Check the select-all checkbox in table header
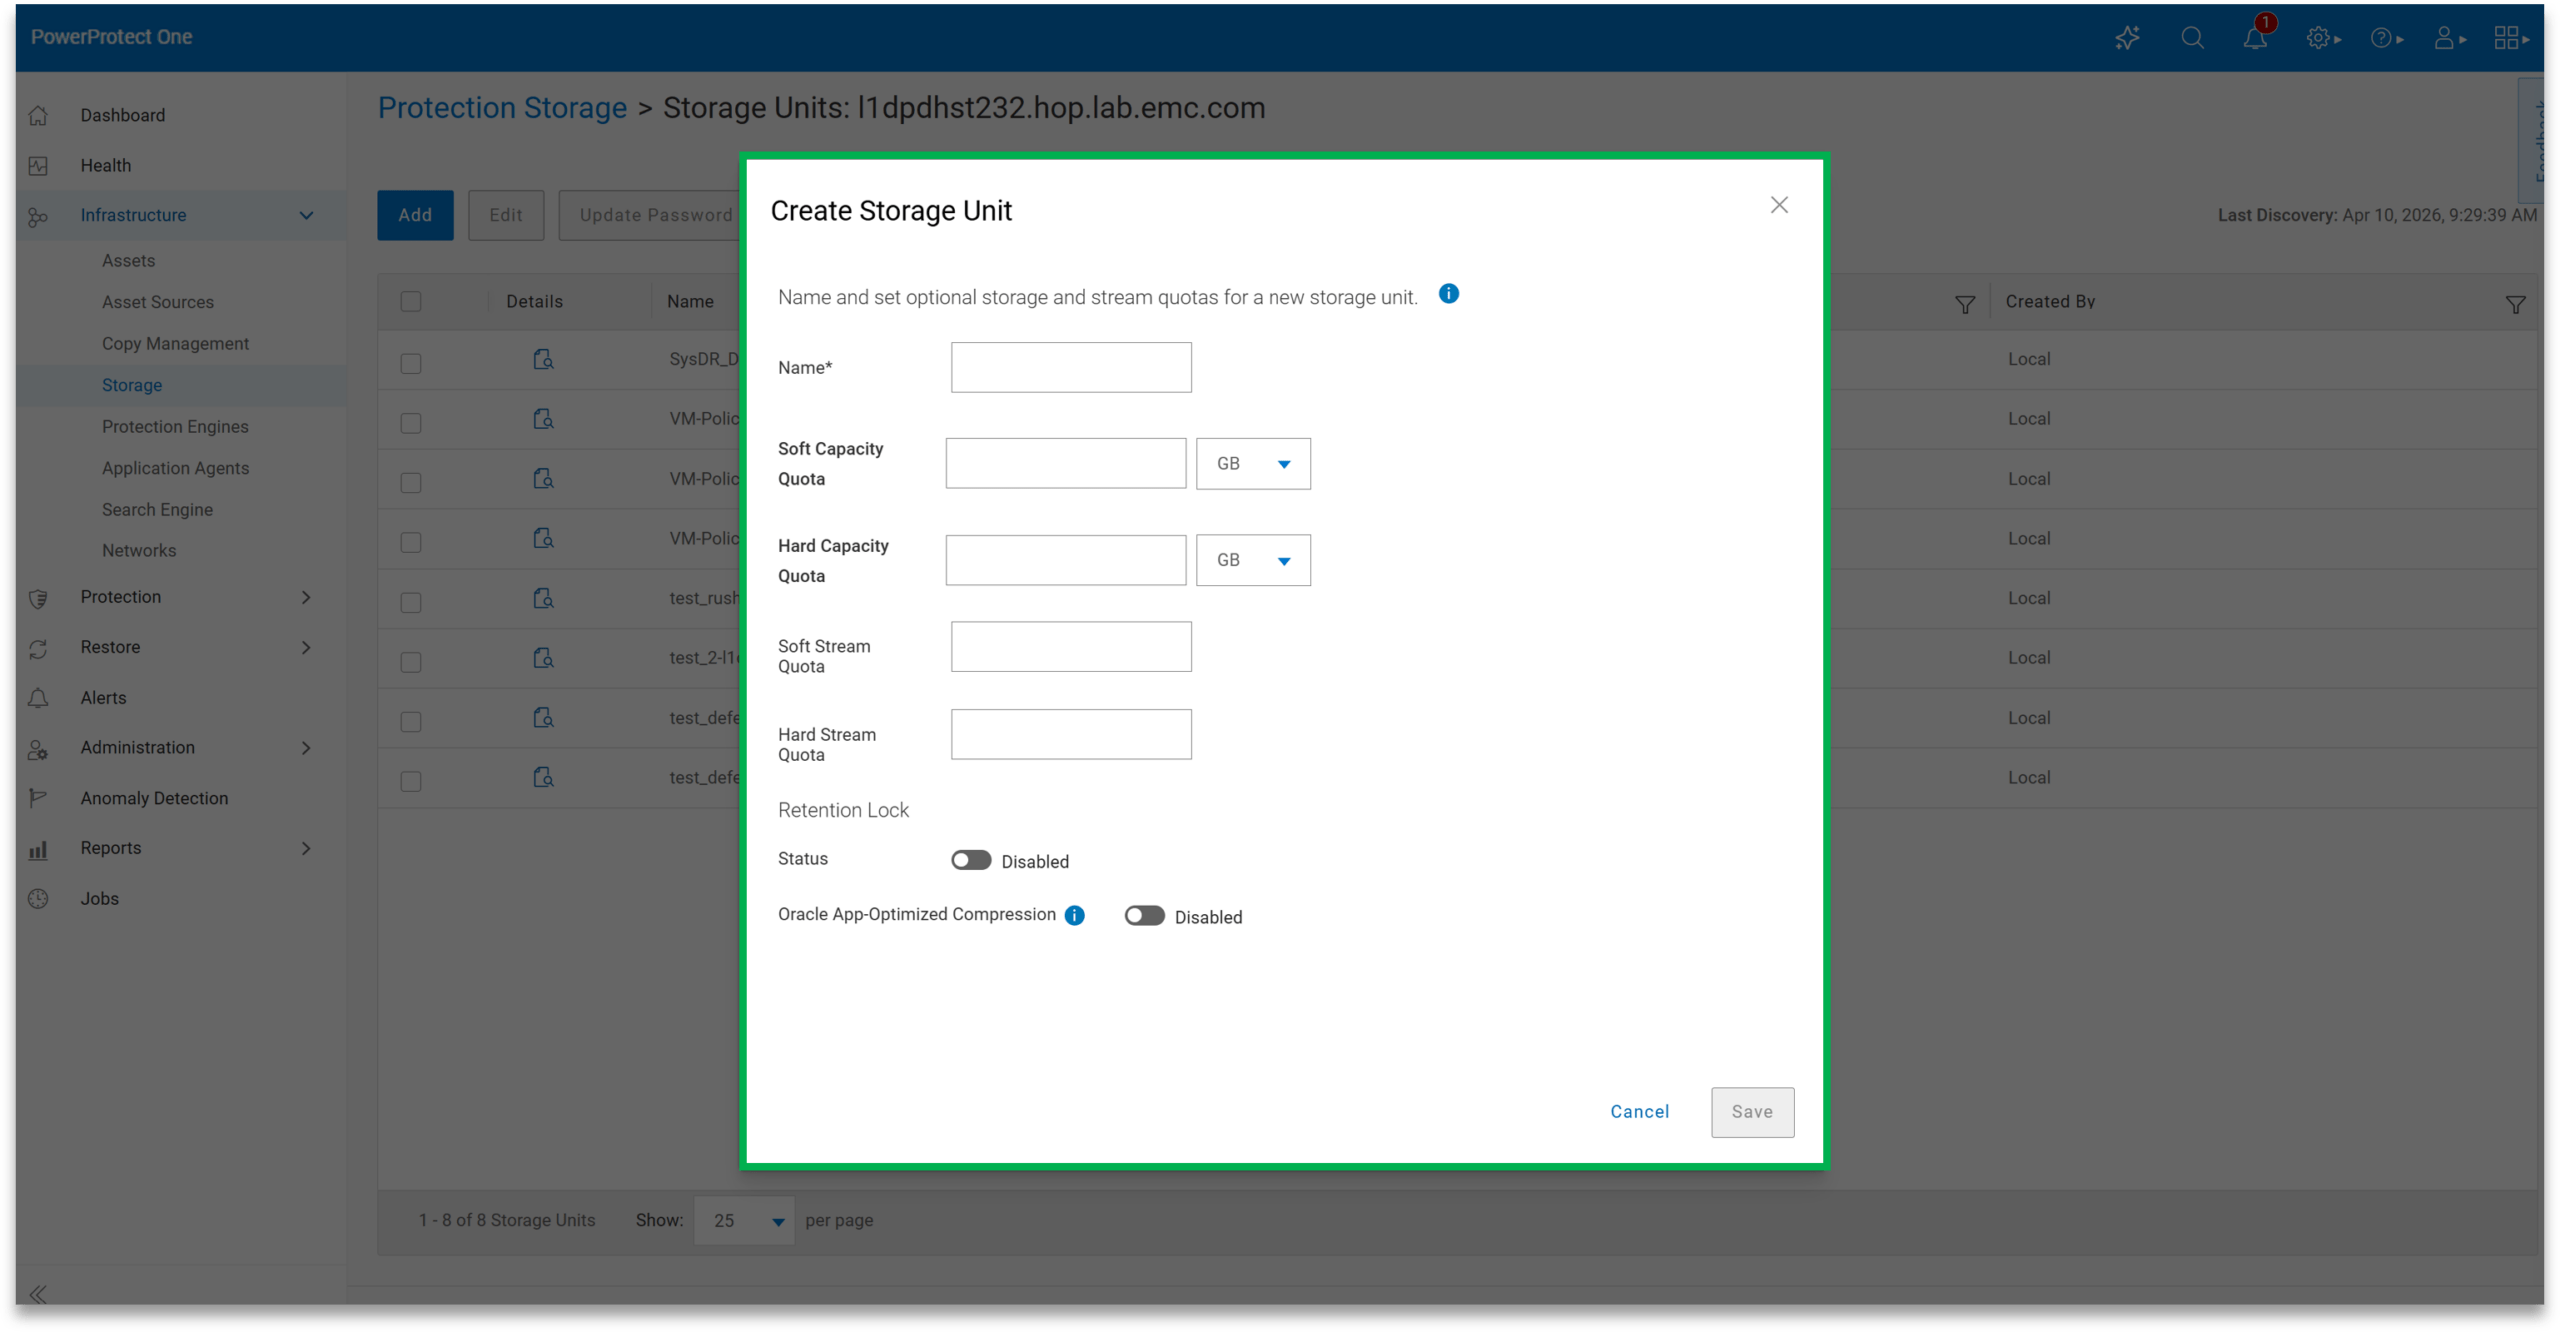The image size is (2560, 1332). [410, 301]
